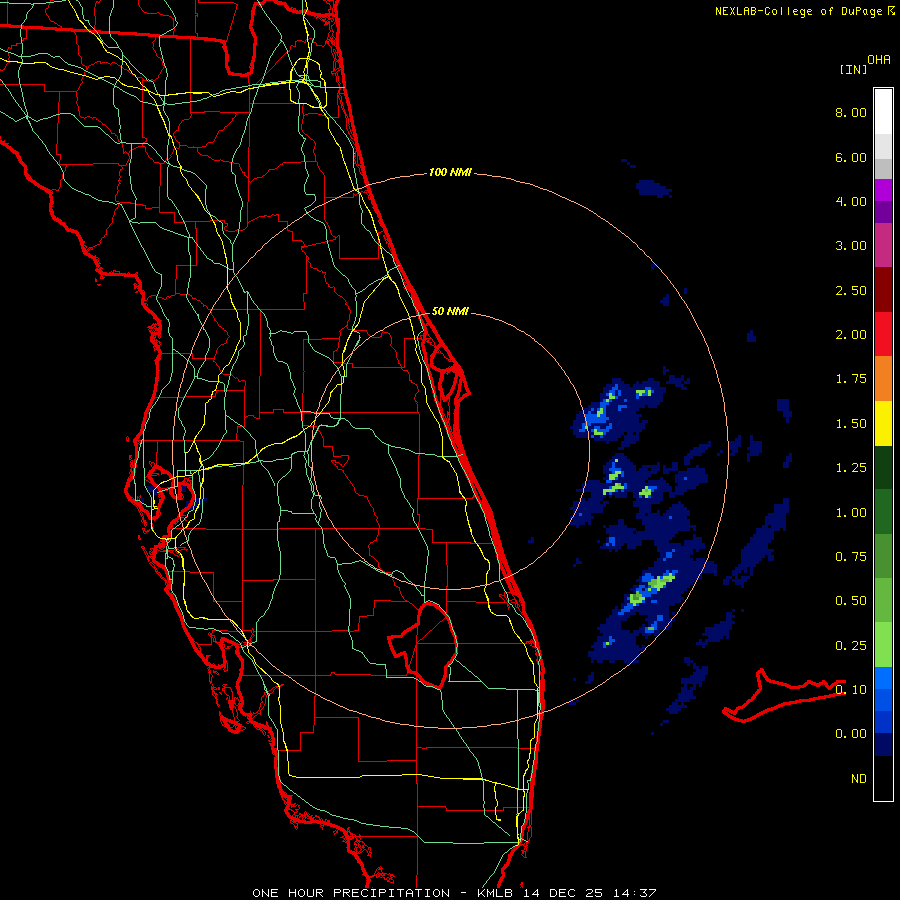The width and height of the screenshot is (900, 900).
Task: Click the 2.00 legend value
Action: 851,335
